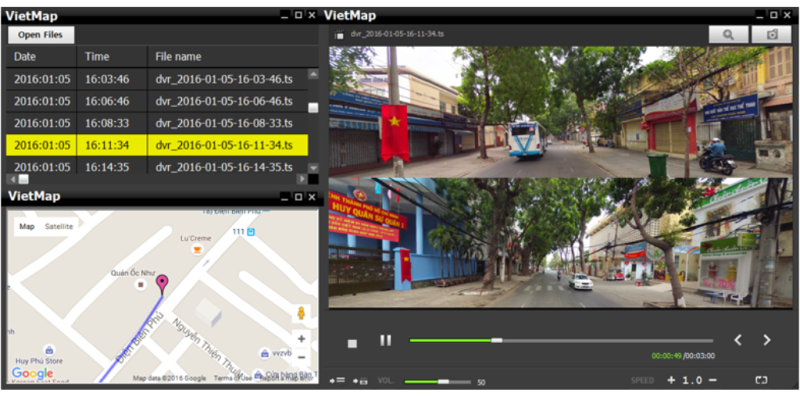Screen dimensions: 800x397
Task: Toggle the fullscreen icon beside speed controls
Action: (762, 380)
